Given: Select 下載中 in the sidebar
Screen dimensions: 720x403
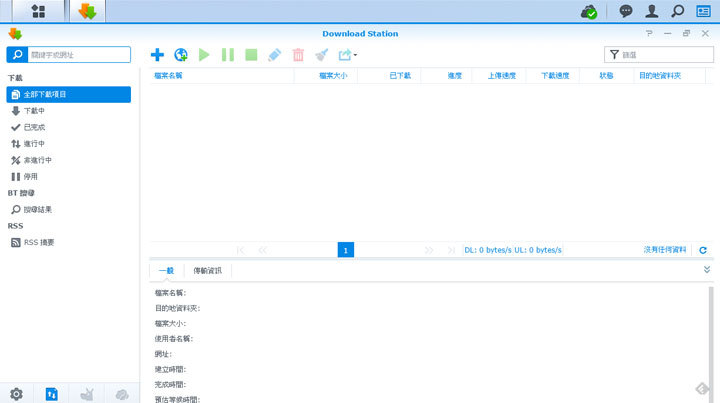Looking at the screenshot, I should click(34, 111).
